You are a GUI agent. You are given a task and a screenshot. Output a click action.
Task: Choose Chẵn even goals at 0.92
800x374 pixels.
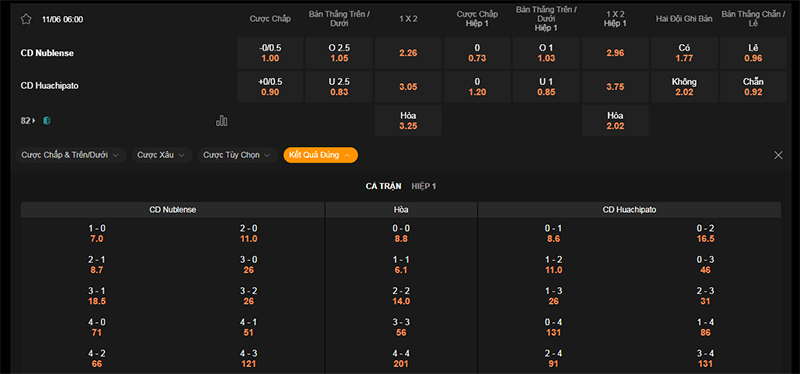(753, 87)
